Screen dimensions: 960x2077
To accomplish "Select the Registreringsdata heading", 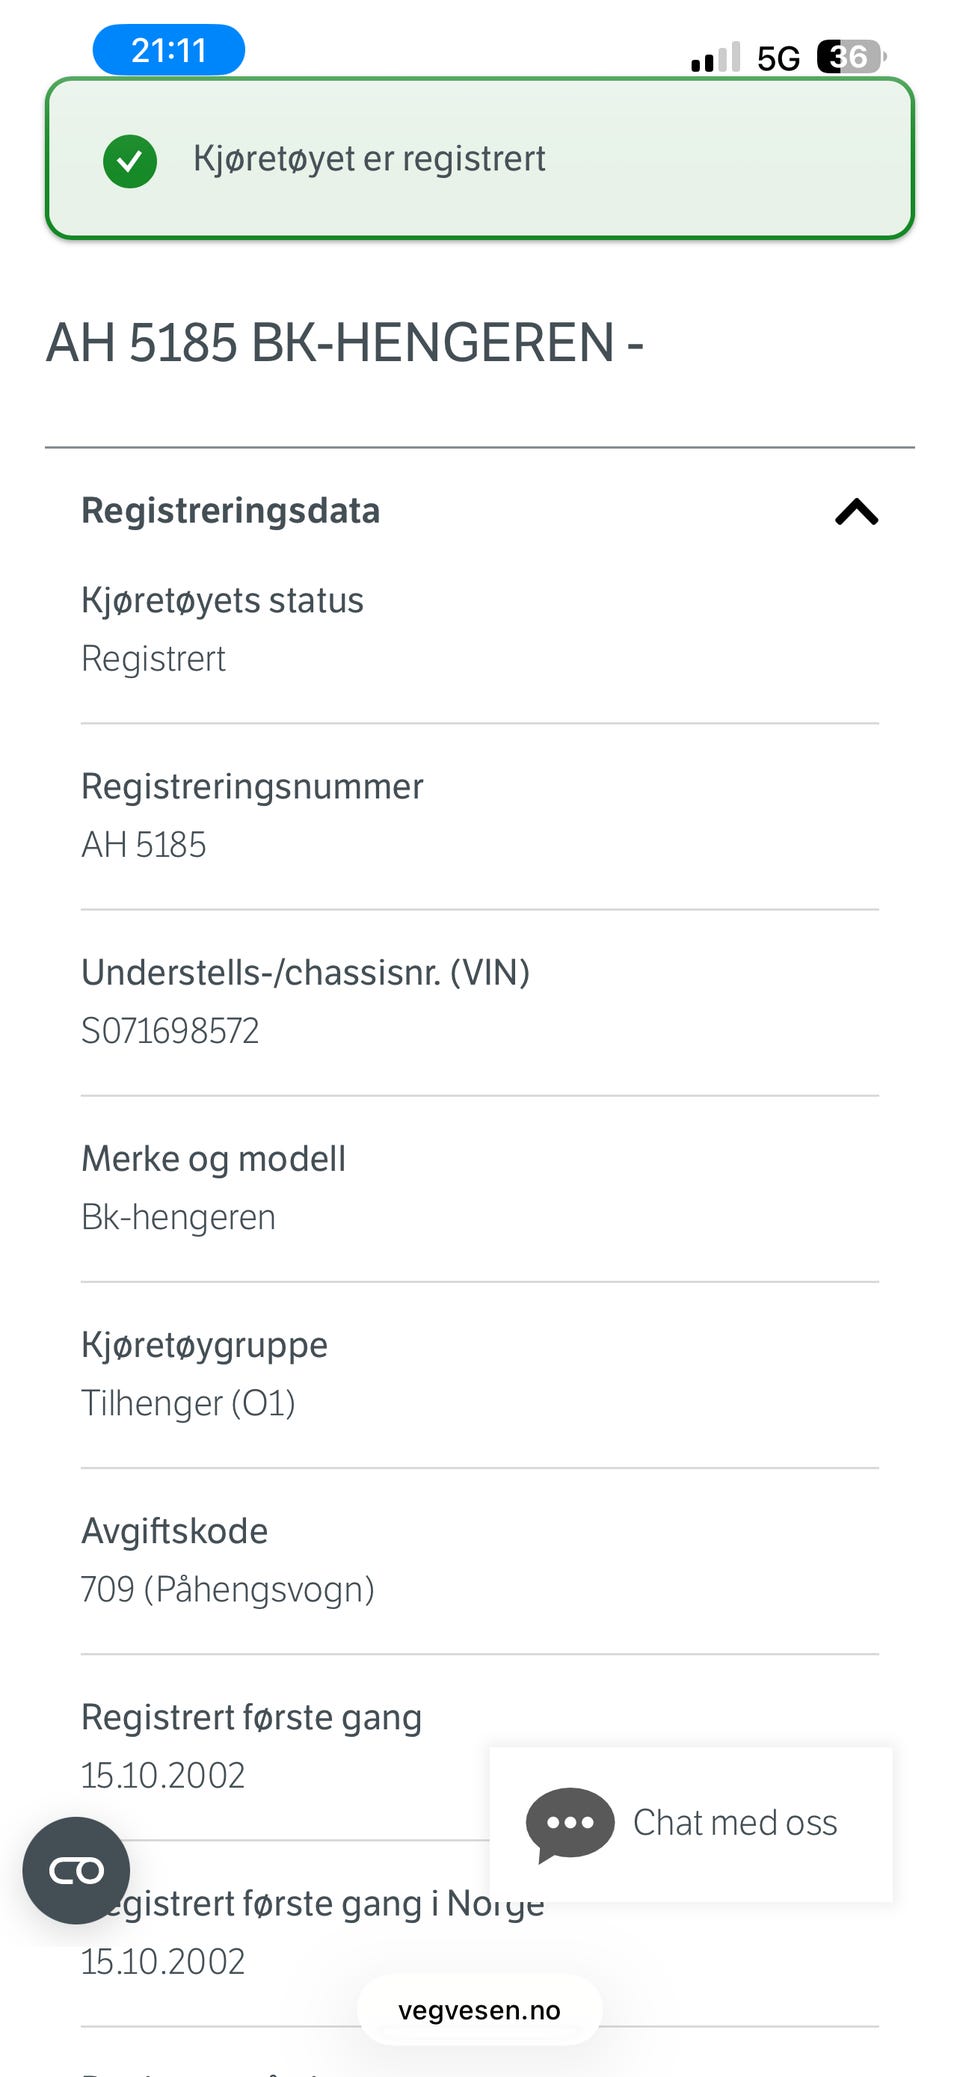I will 230,511.
